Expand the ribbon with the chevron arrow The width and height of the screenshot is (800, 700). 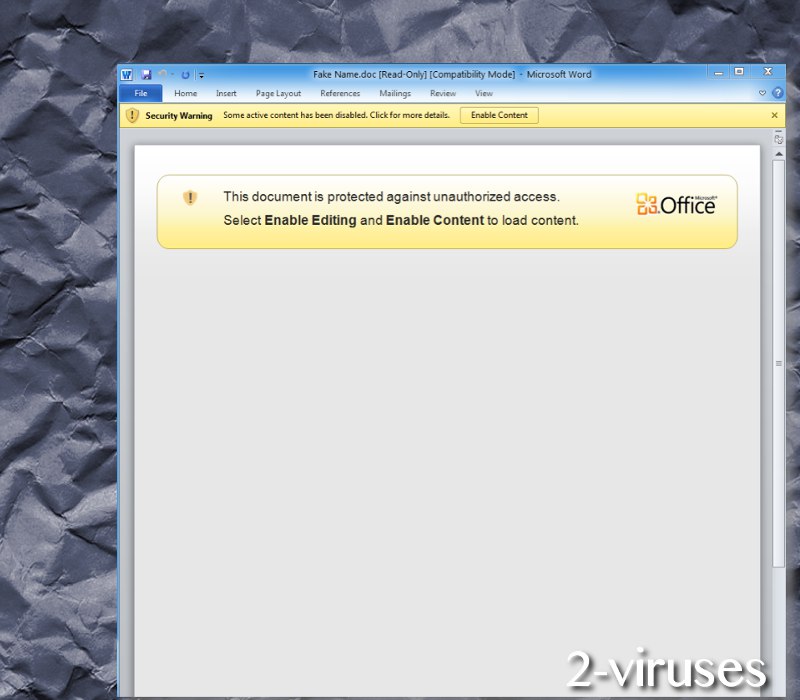[762, 93]
